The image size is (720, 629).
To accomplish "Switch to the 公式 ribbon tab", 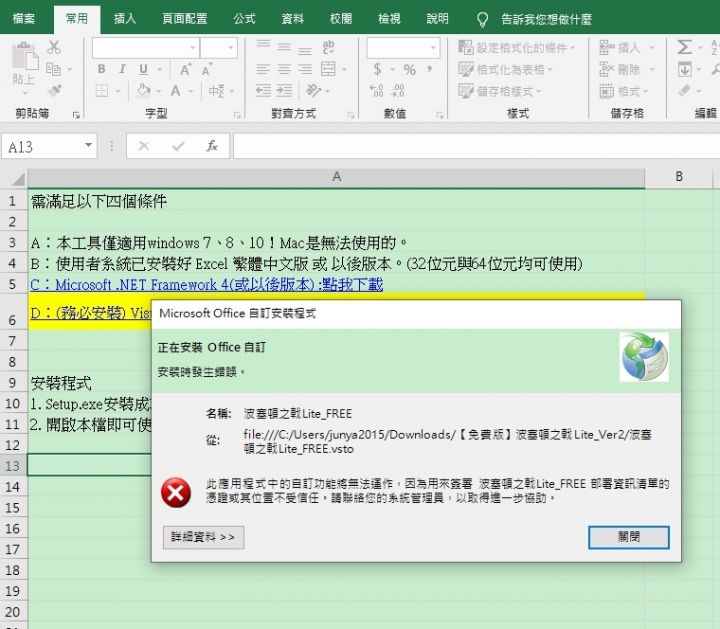I will point(244,19).
